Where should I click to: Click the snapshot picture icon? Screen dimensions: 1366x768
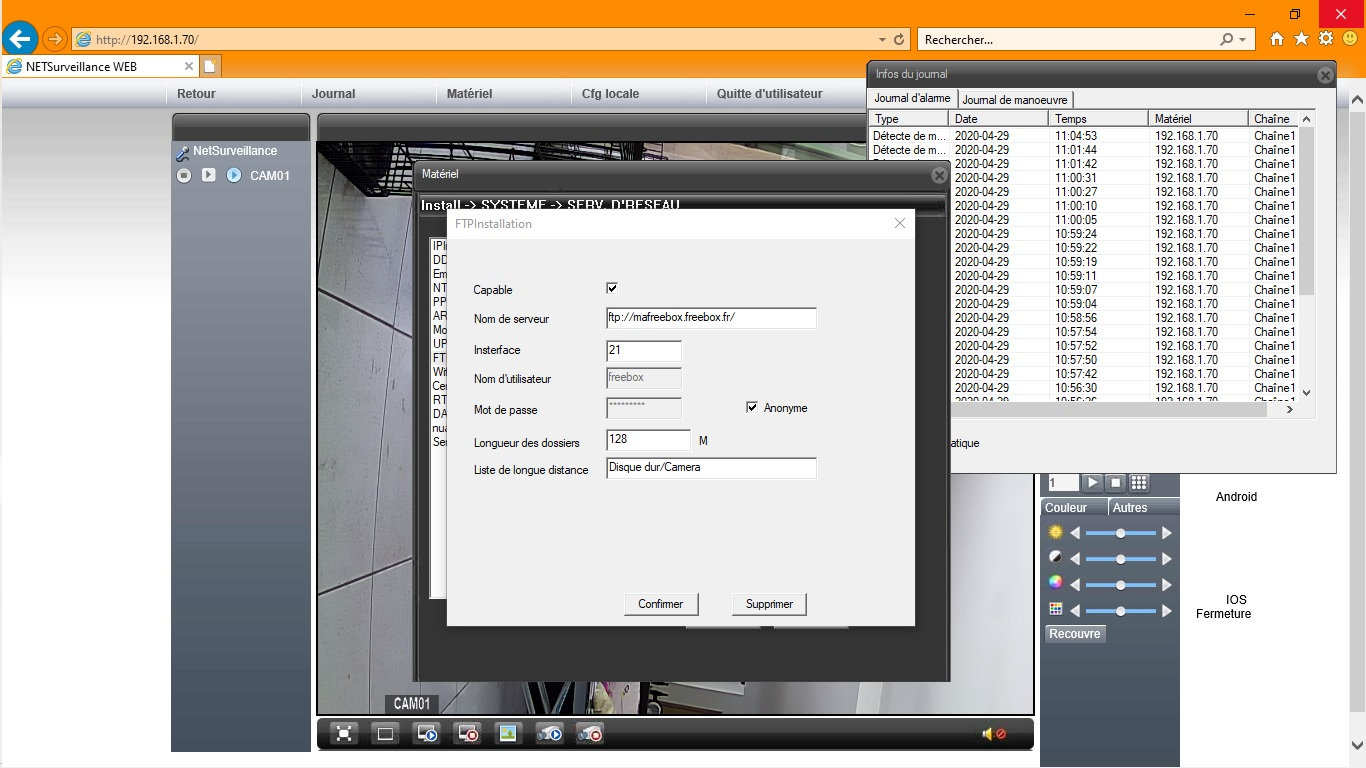point(507,734)
